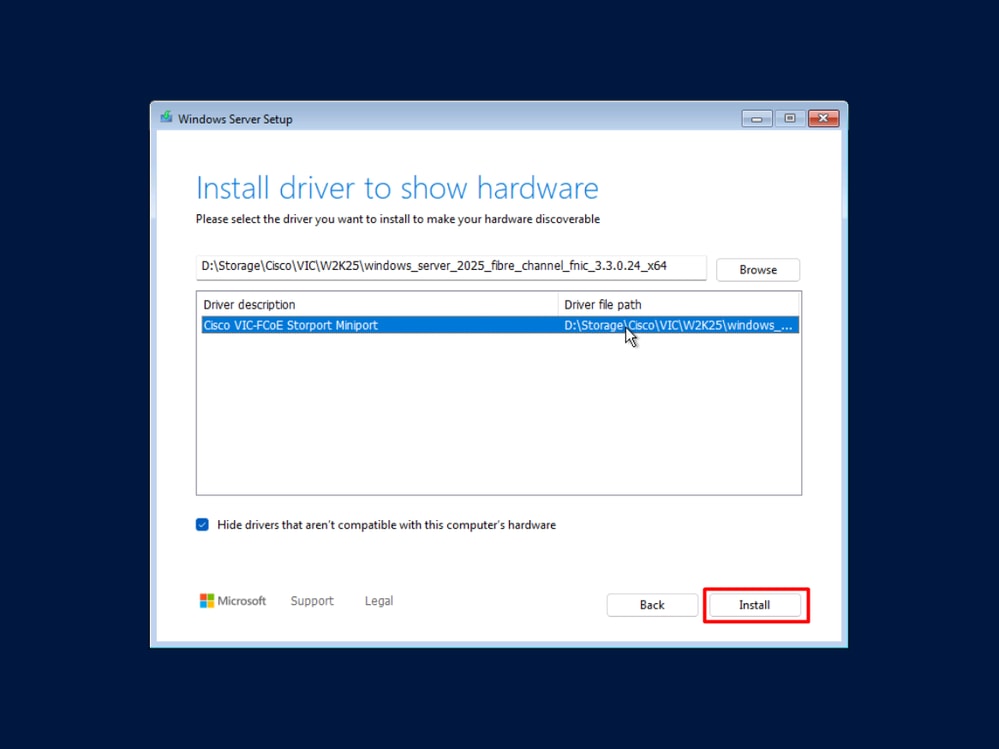Click the Windows Server Setup title bar icon
Viewport: 999px width, 749px height.
[x=165, y=117]
